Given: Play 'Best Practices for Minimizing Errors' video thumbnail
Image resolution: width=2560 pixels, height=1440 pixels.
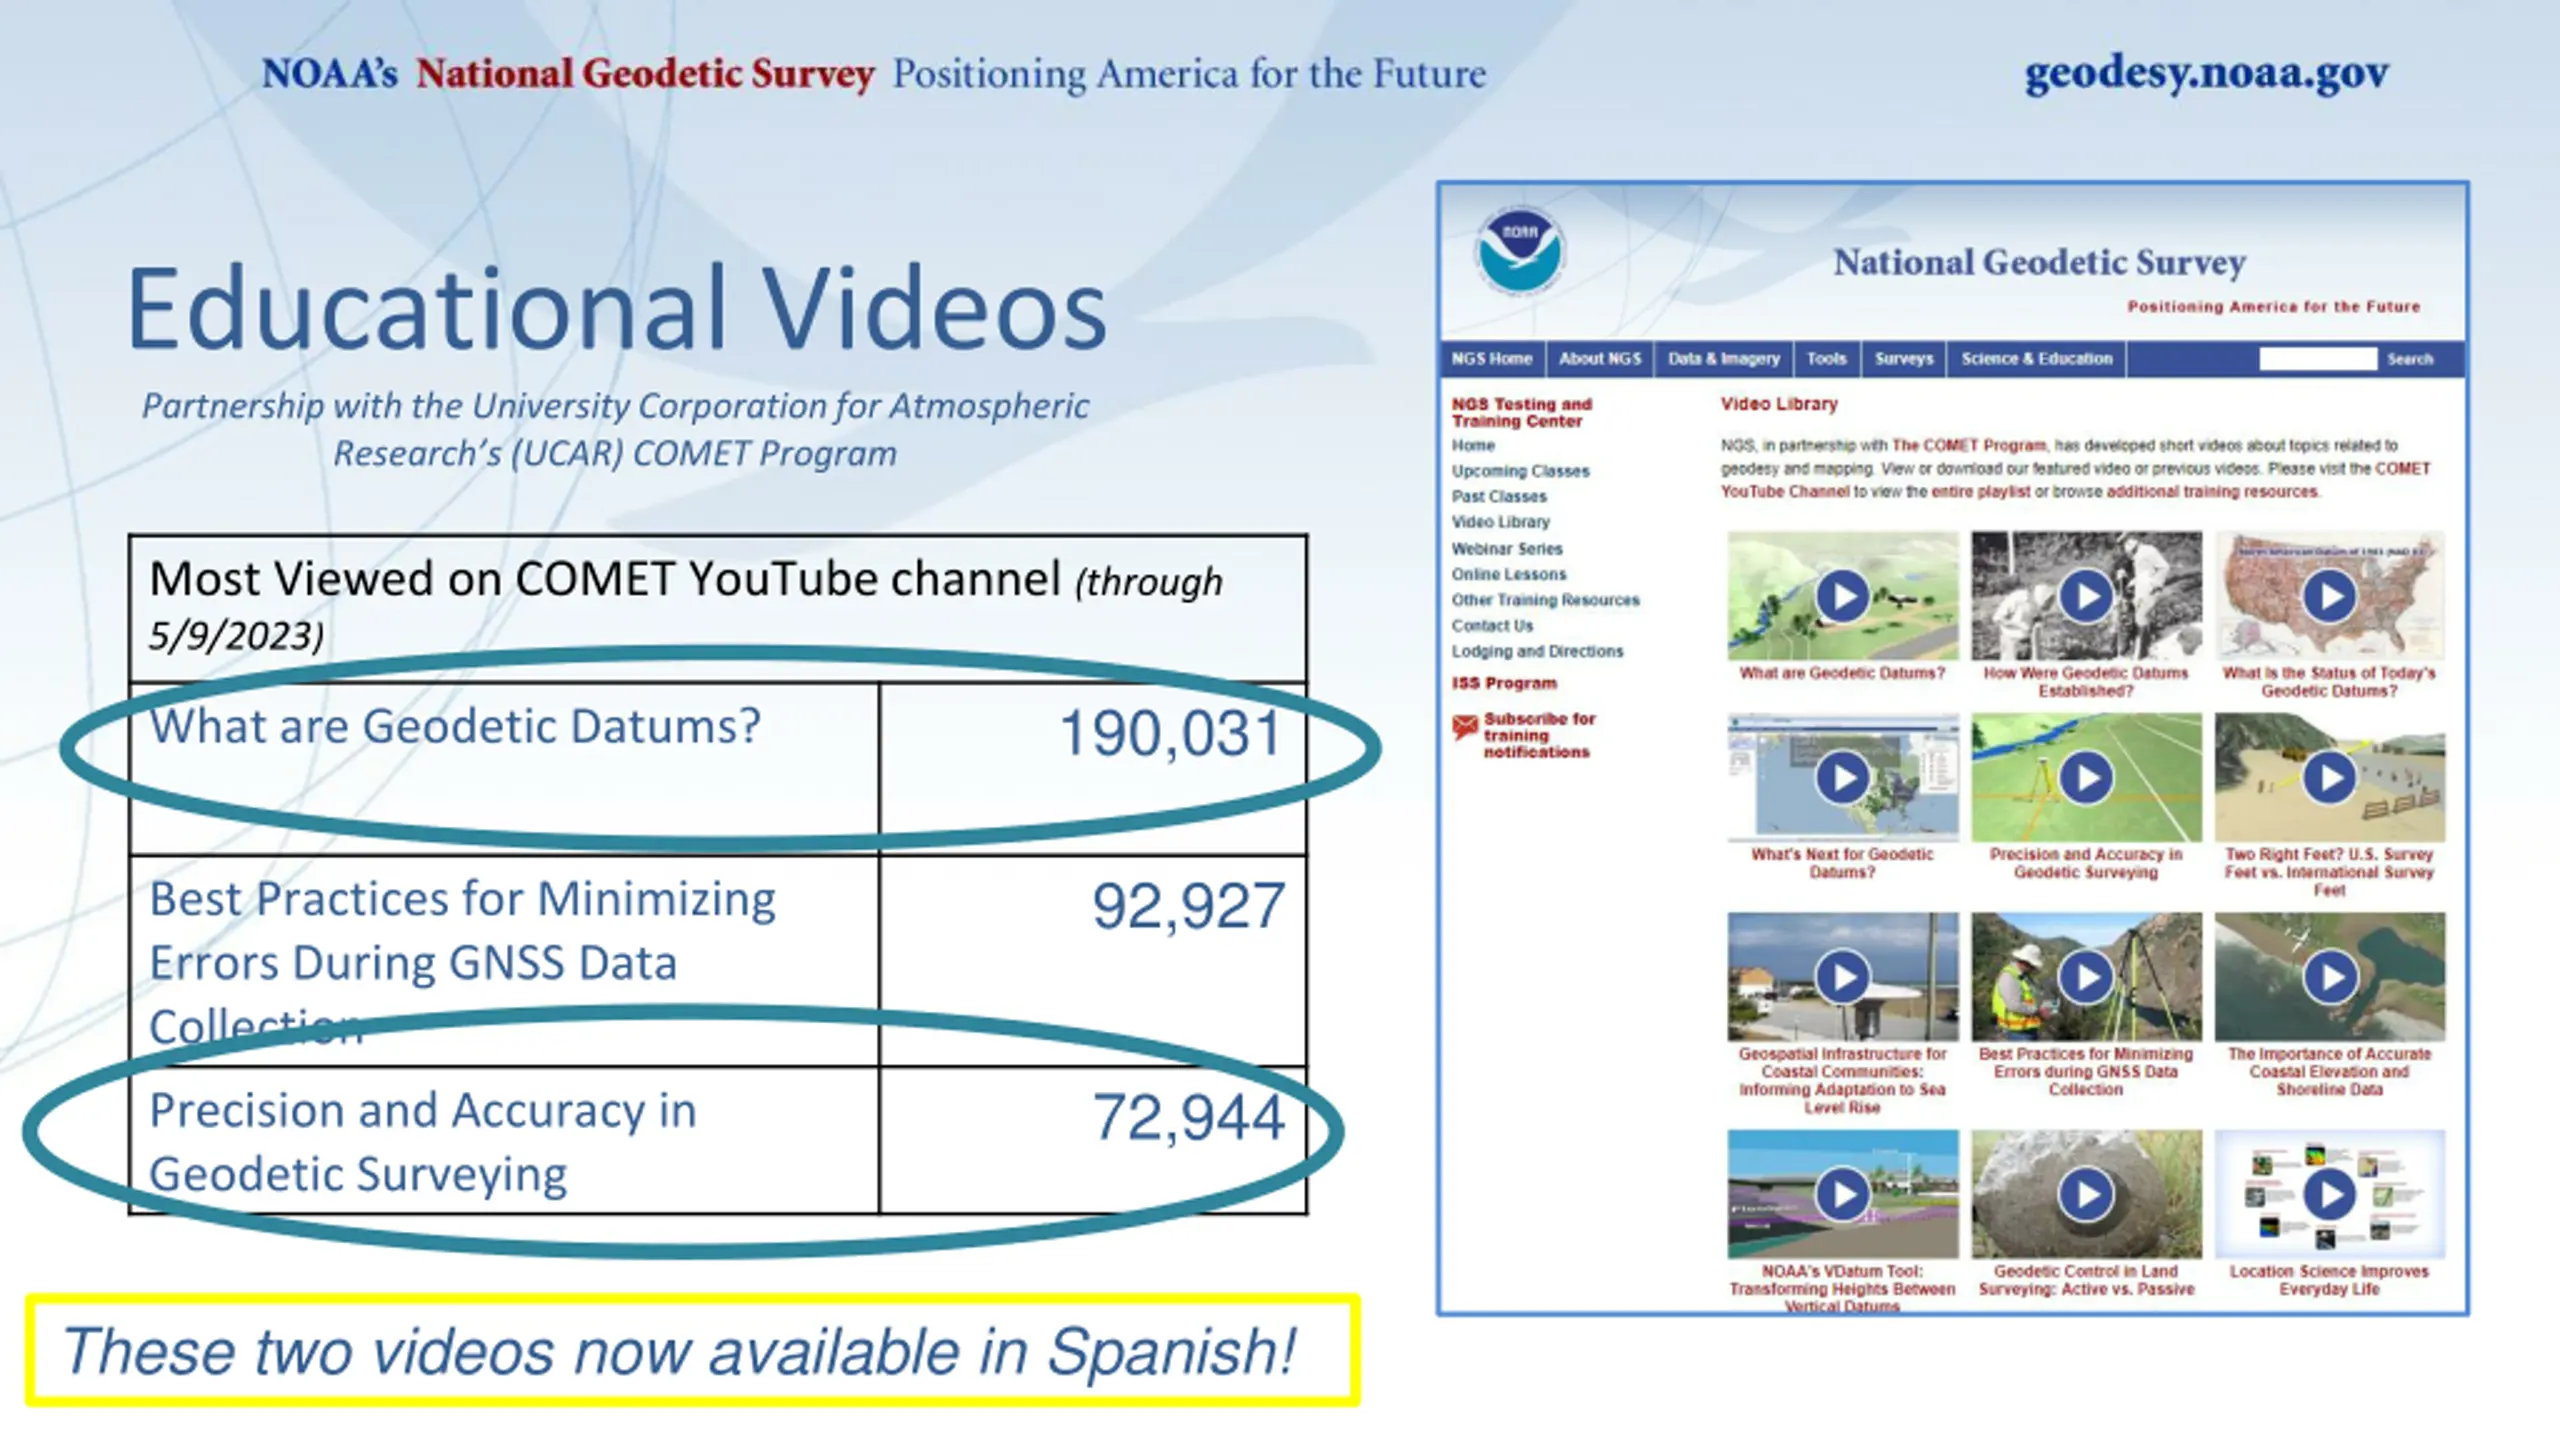Looking at the screenshot, I should click(2086, 976).
